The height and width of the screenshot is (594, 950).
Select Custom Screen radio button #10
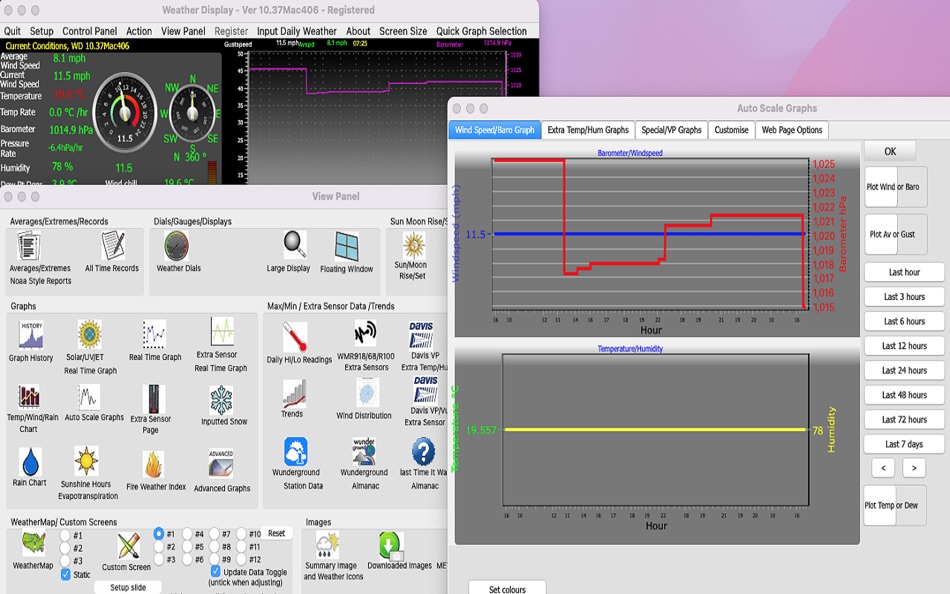241,534
